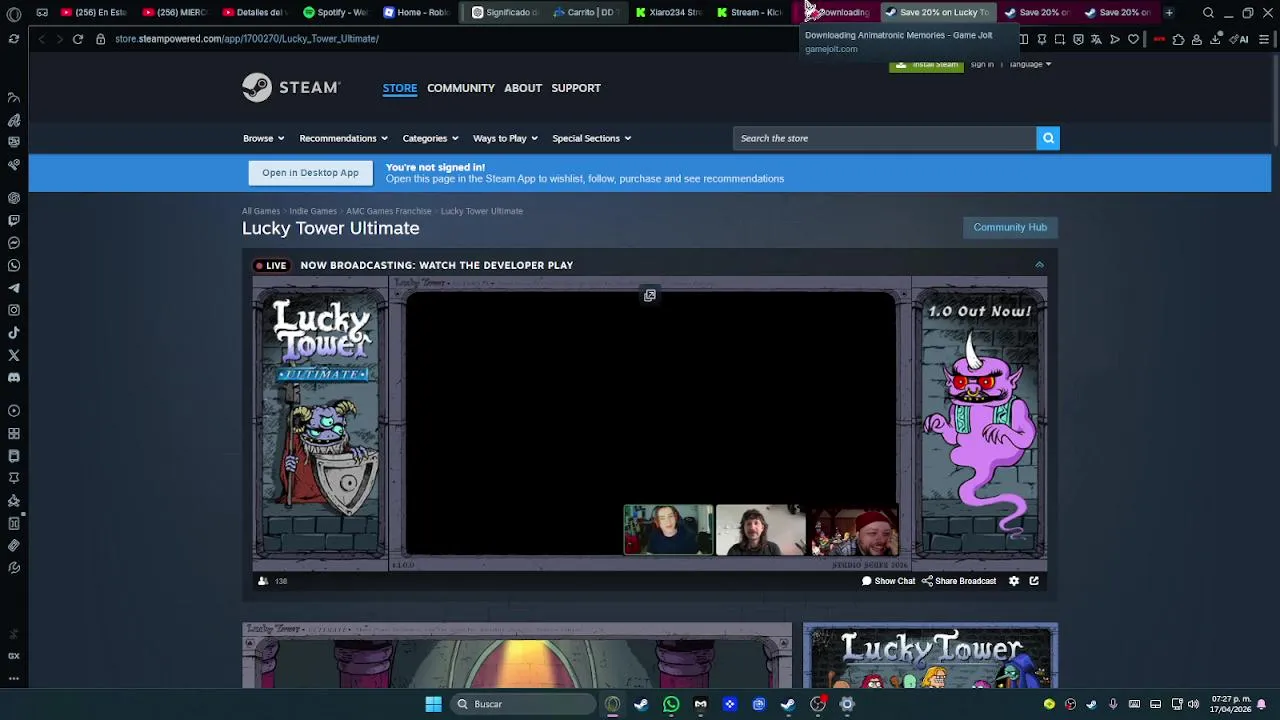Open a new browser tab with plus
Viewport: 1280px width, 720px height.
point(1169,13)
